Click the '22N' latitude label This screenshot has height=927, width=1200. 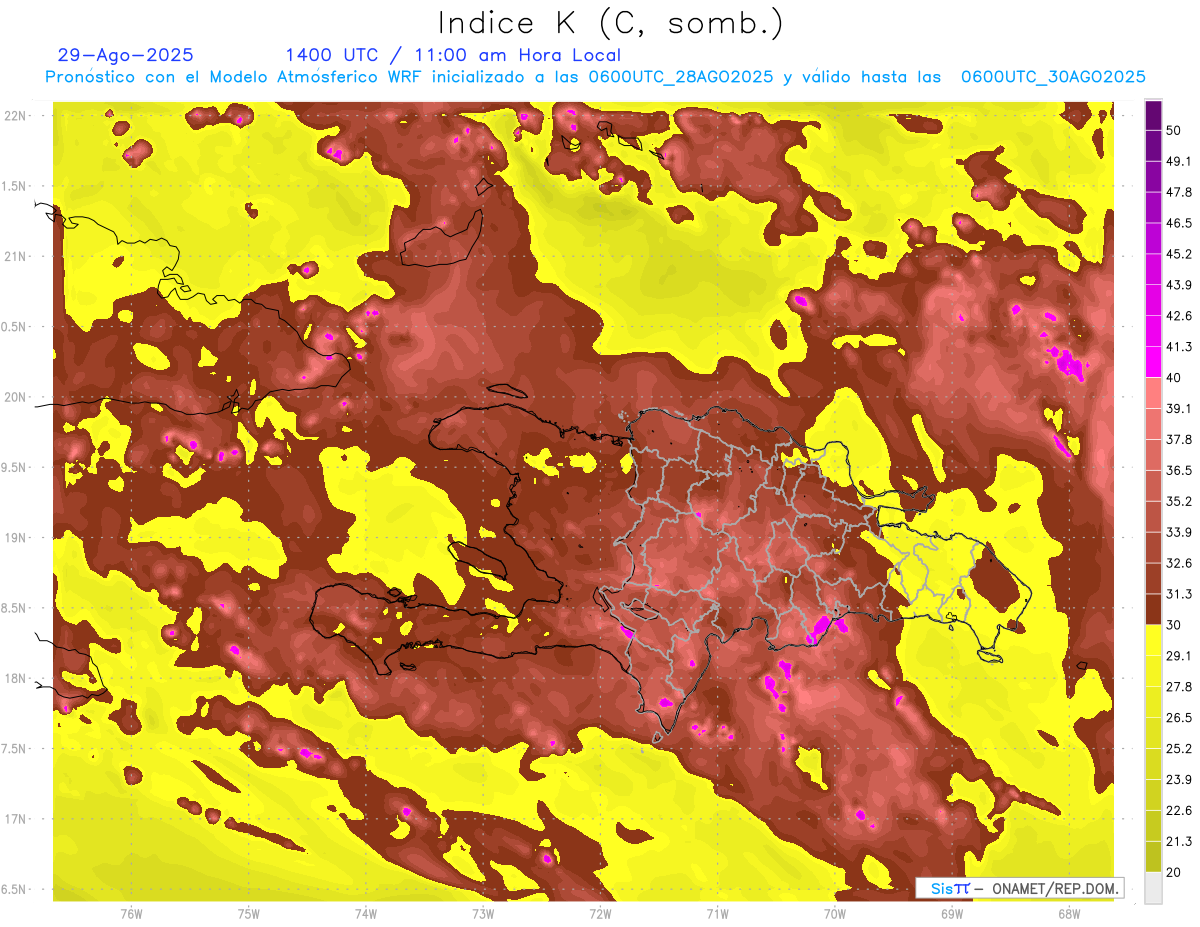pyautogui.click(x=16, y=115)
